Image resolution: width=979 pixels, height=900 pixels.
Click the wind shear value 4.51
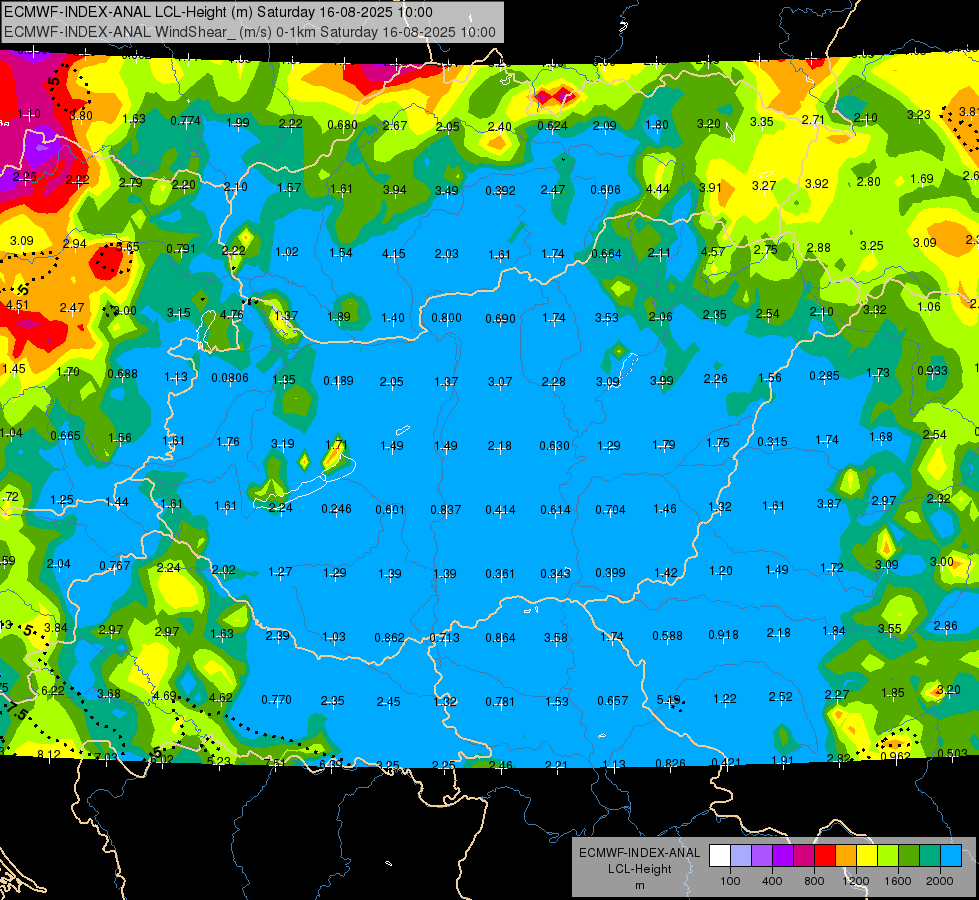pyautogui.click(x=17, y=305)
